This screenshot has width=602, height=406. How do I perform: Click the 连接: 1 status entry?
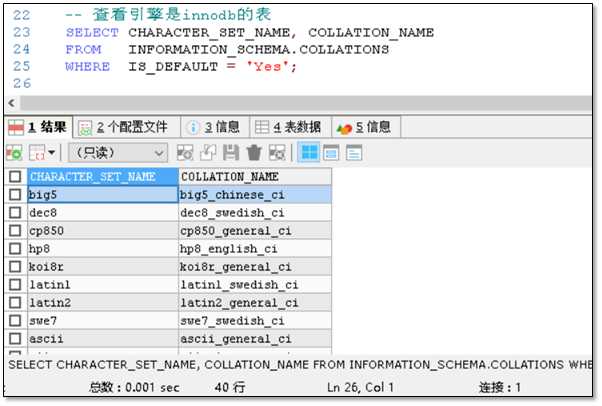499,387
